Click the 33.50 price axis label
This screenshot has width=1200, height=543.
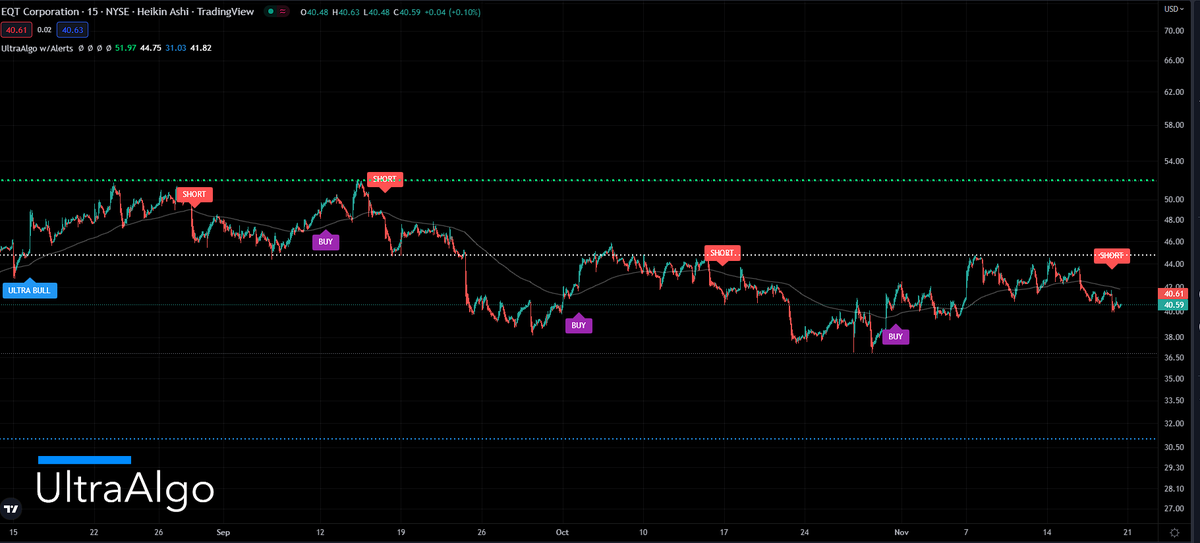tap(1174, 401)
